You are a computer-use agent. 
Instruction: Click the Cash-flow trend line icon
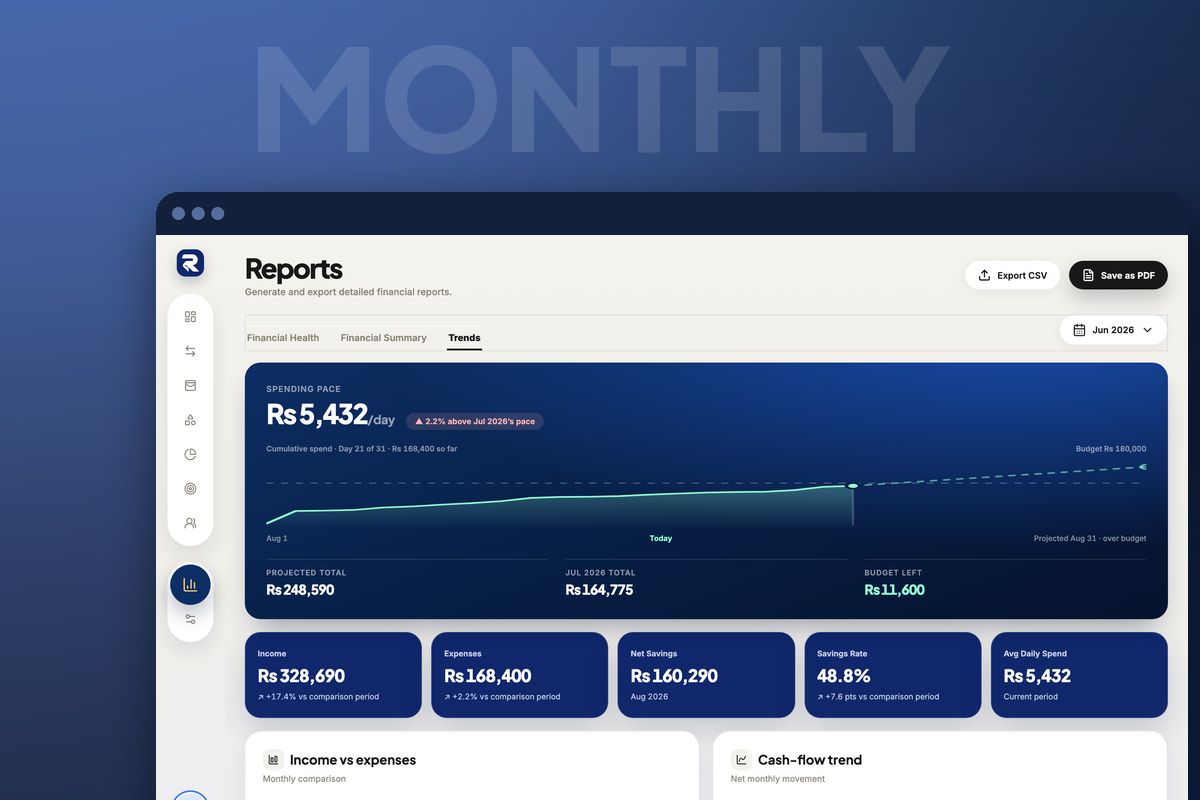pos(741,759)
